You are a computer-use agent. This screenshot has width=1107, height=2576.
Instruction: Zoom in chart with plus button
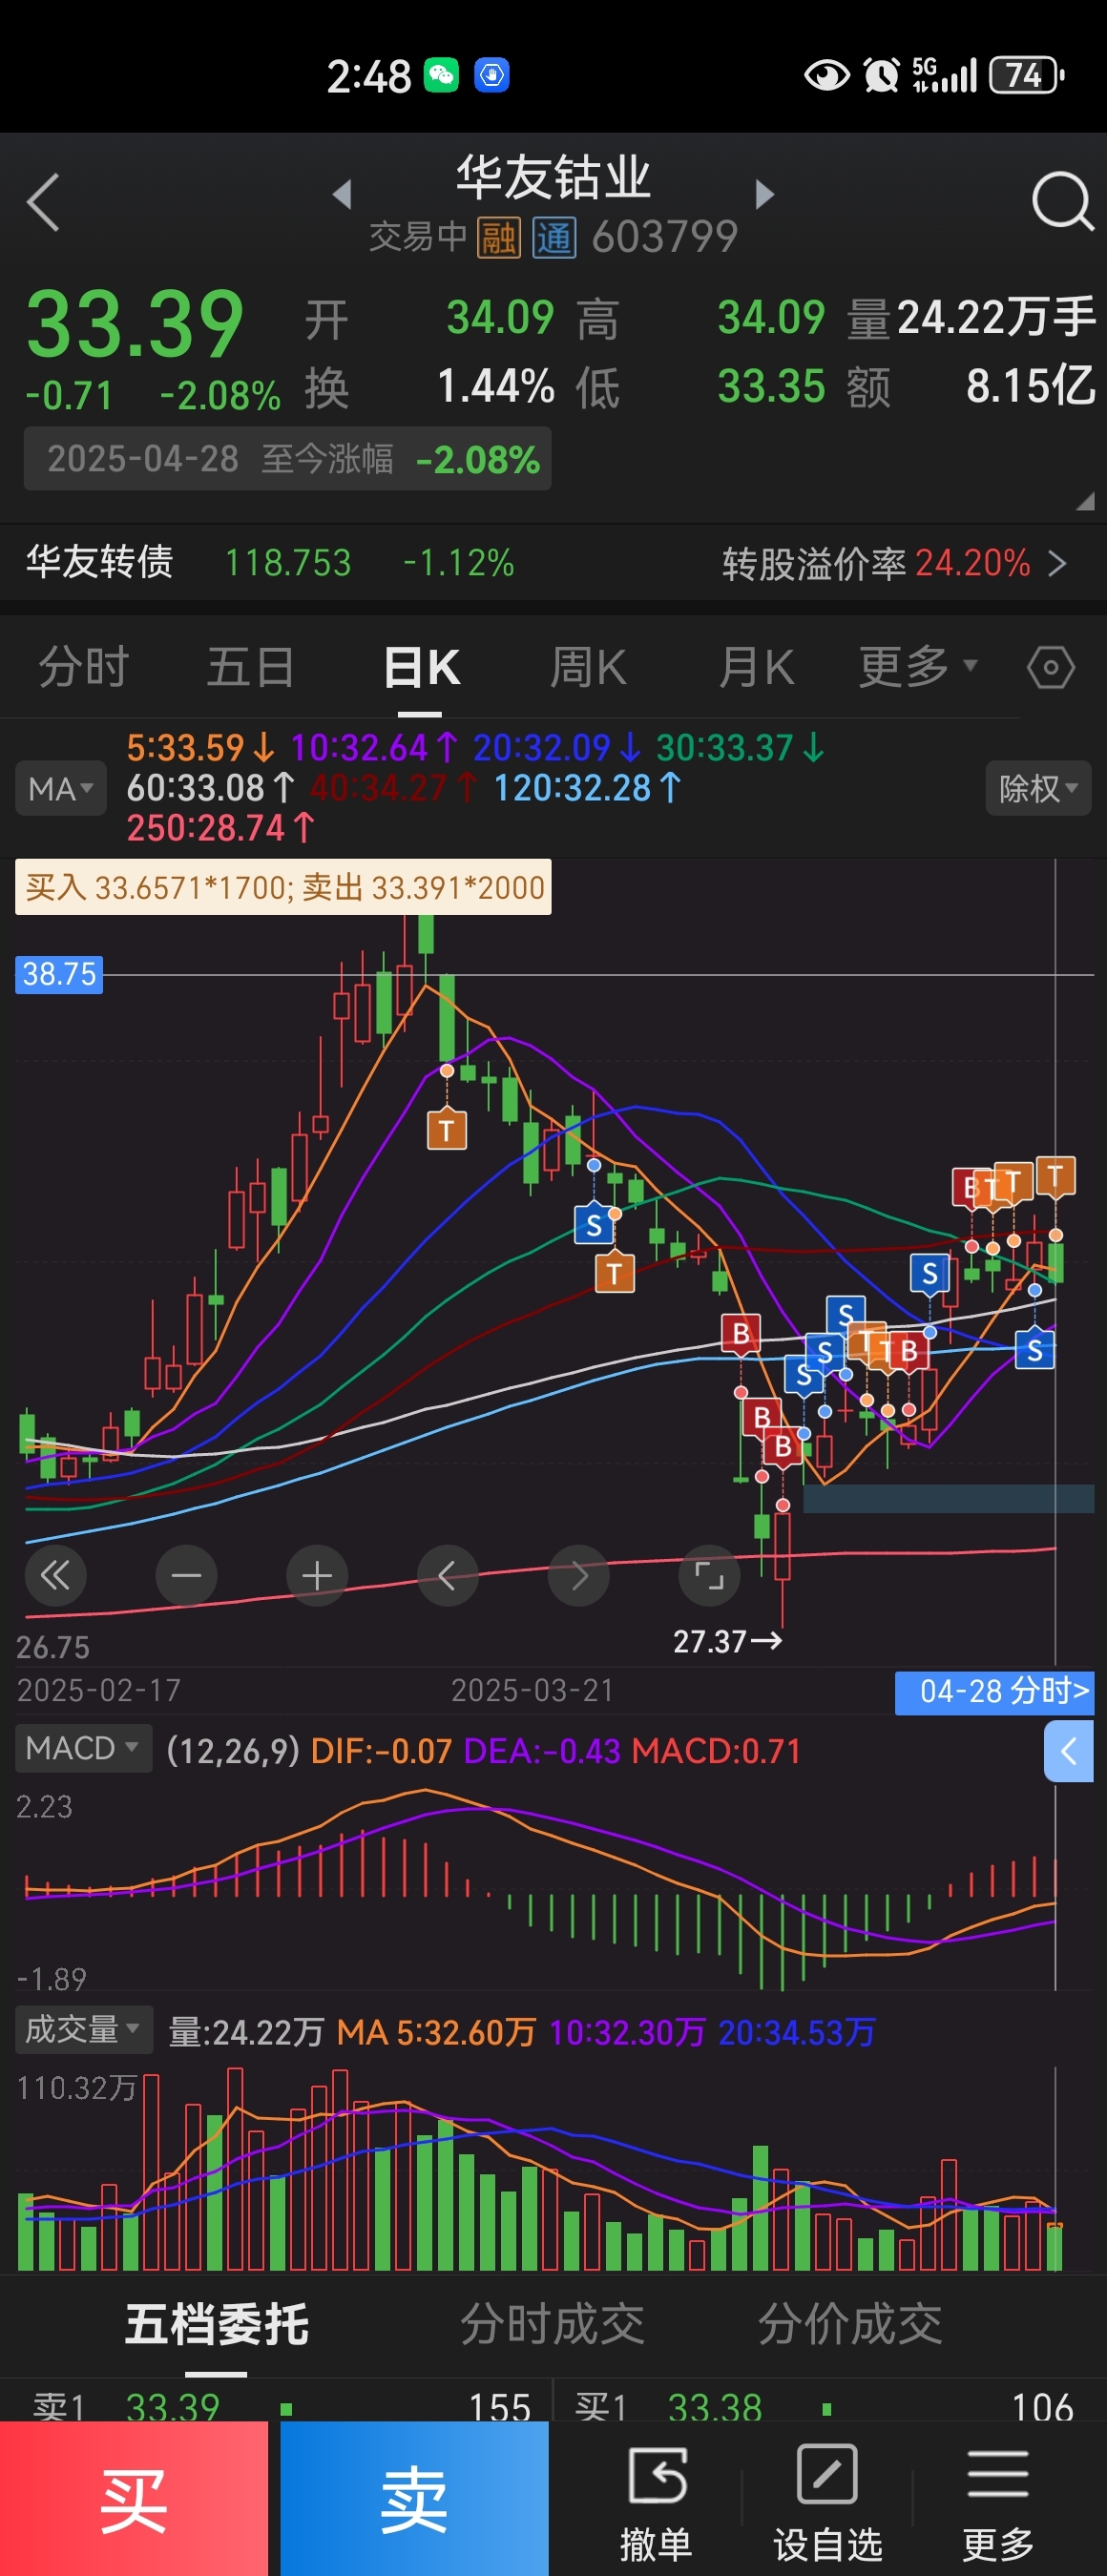(317, 1576)
